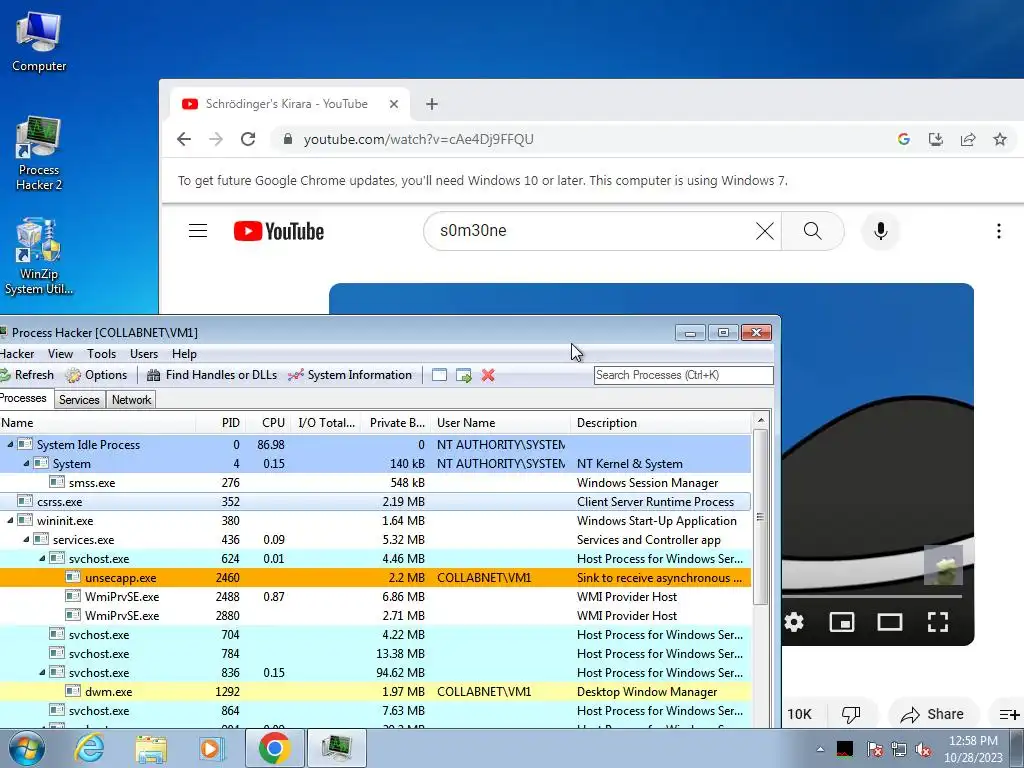The height and width of the screenshot is (768, 1024).
Task: Select the dwm.exe process row
Action: 375,692
